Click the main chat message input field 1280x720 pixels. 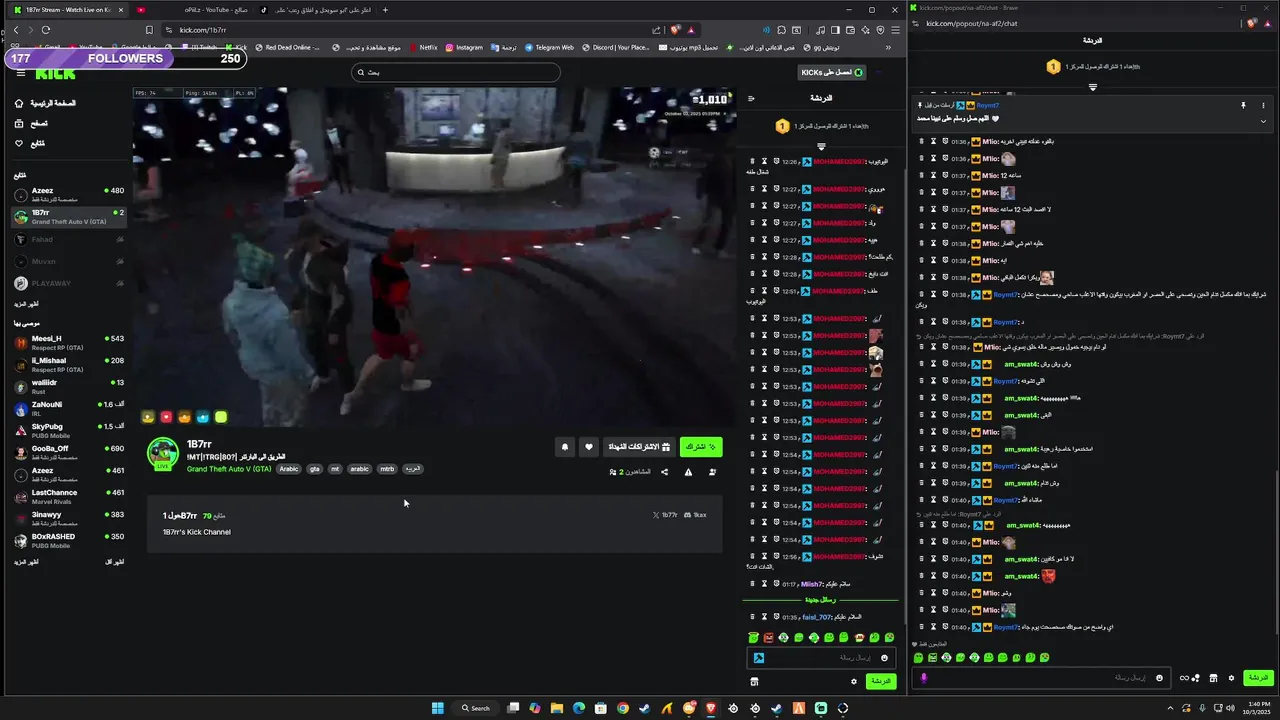(820, 658)
